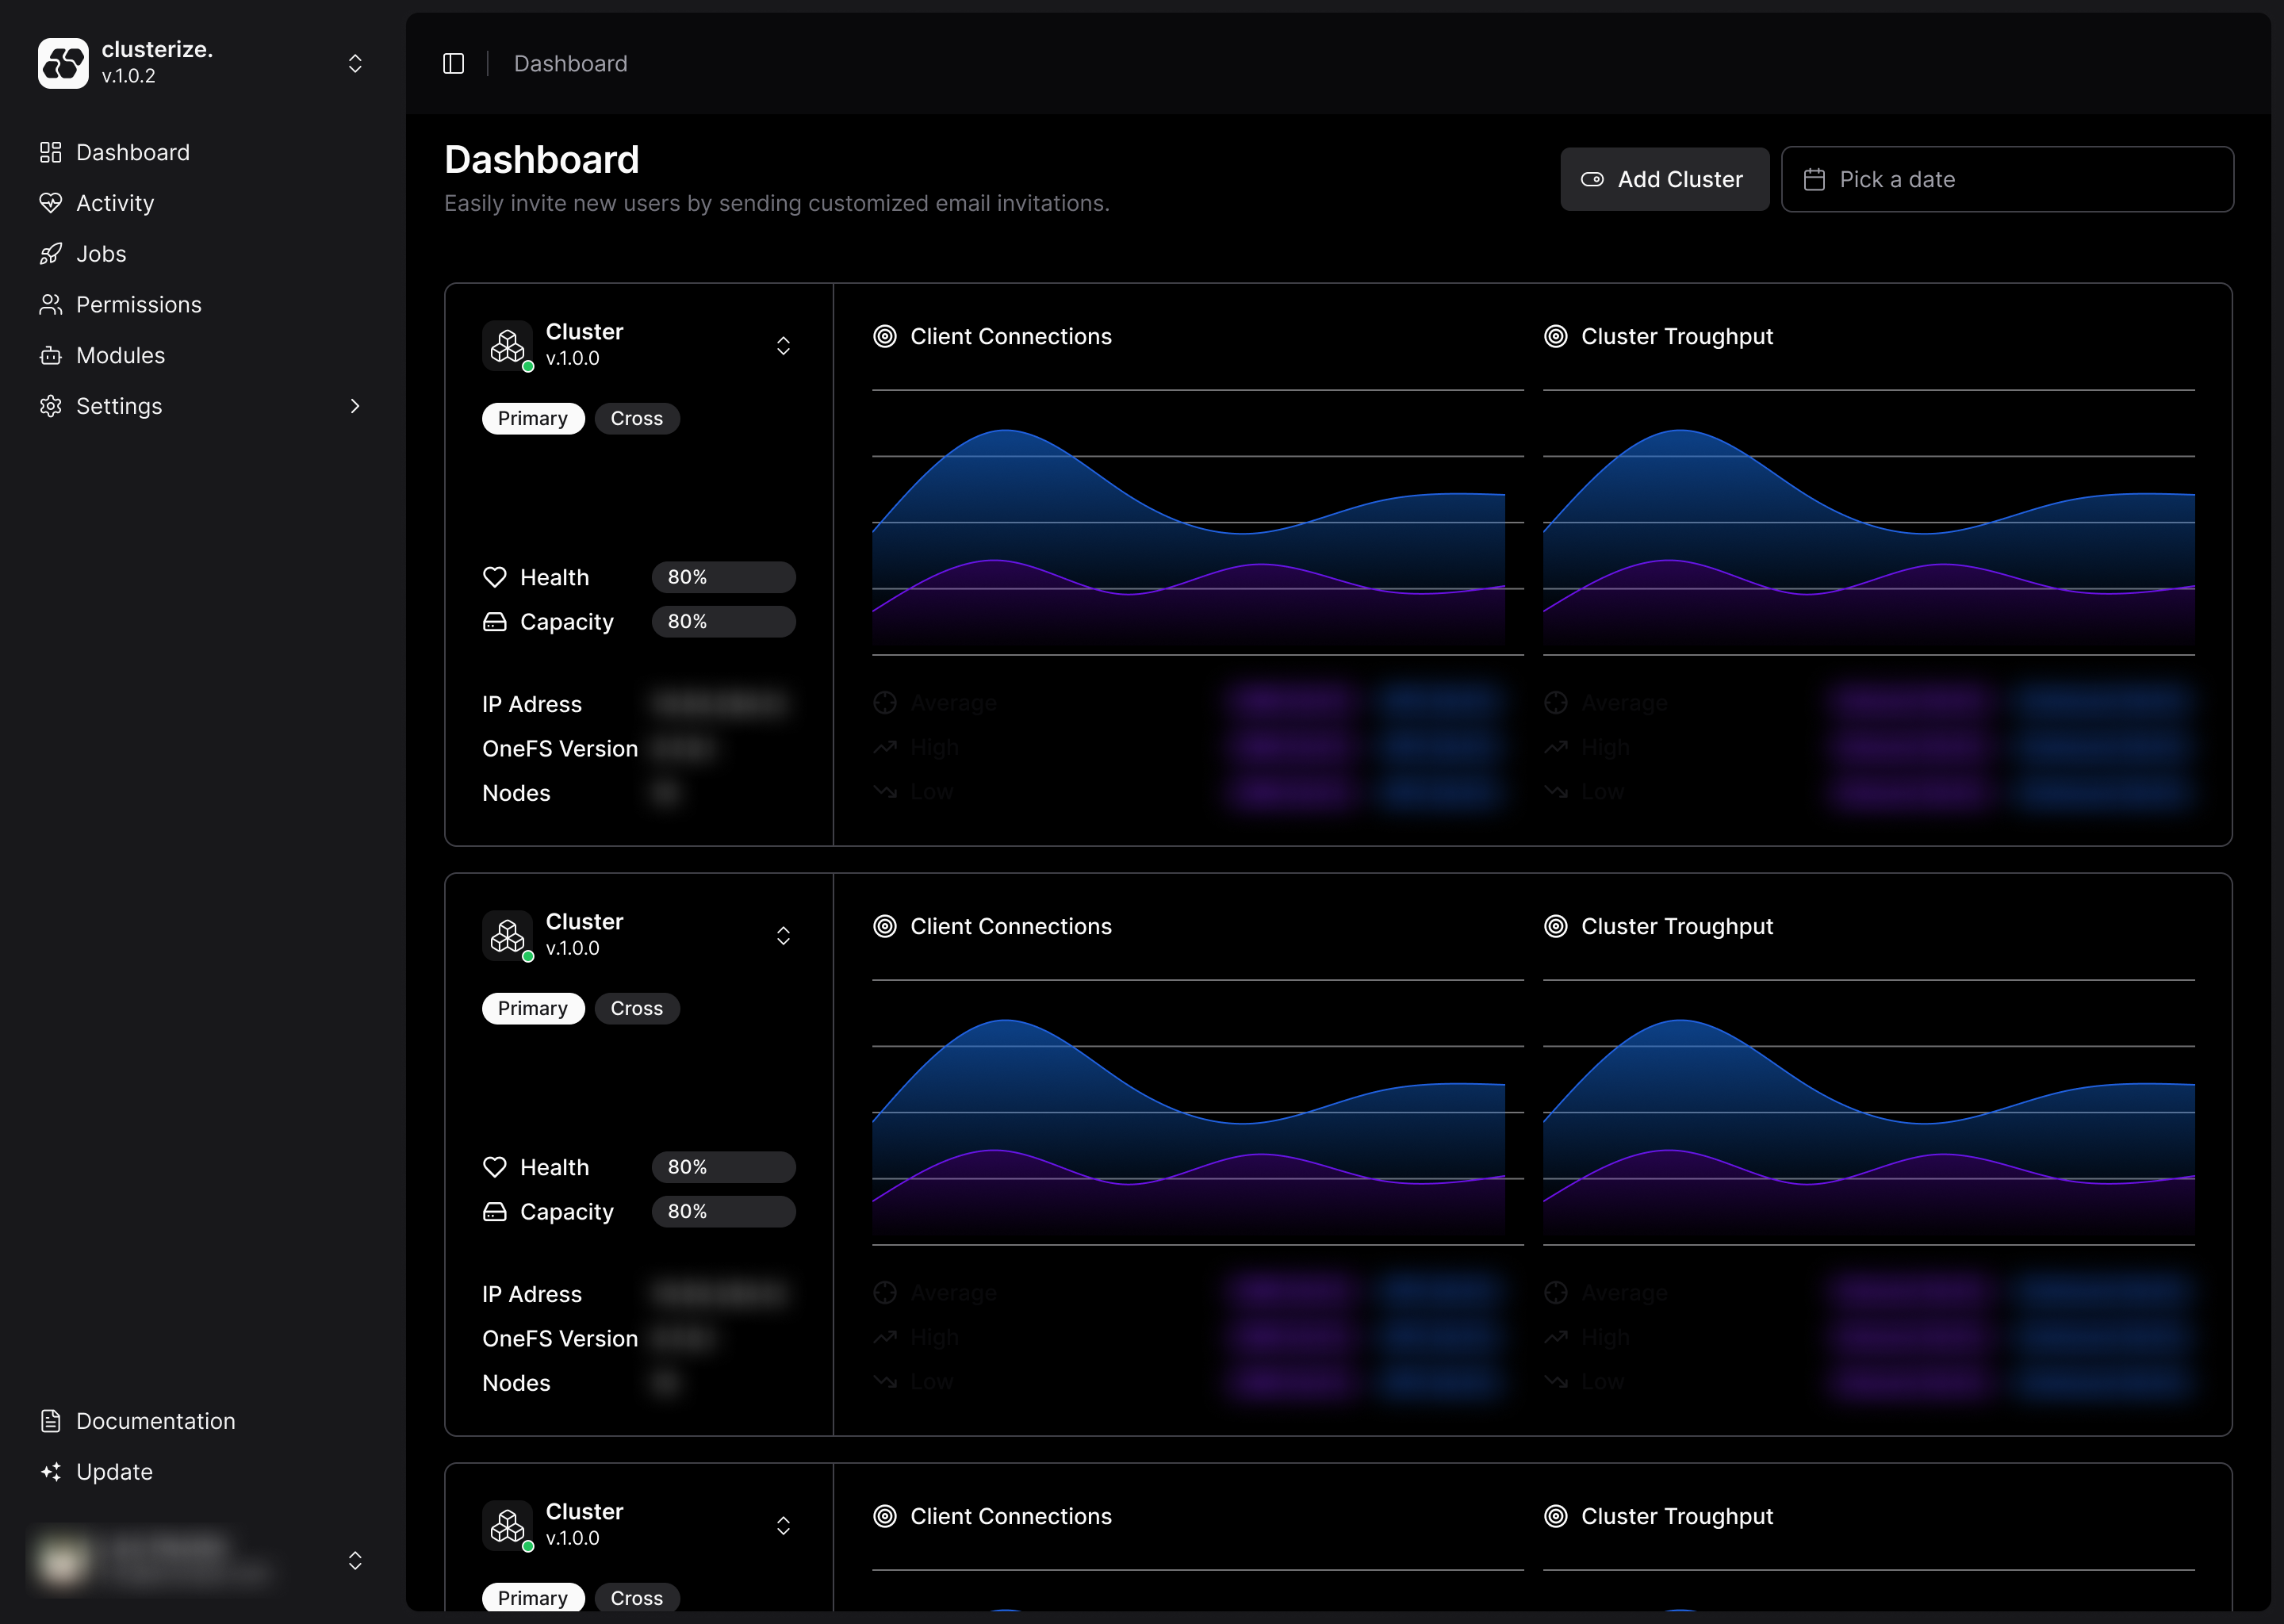The image size is (2284, 1624).
Task: Go to Activity in the sidebar
Action: coord(203,203)
